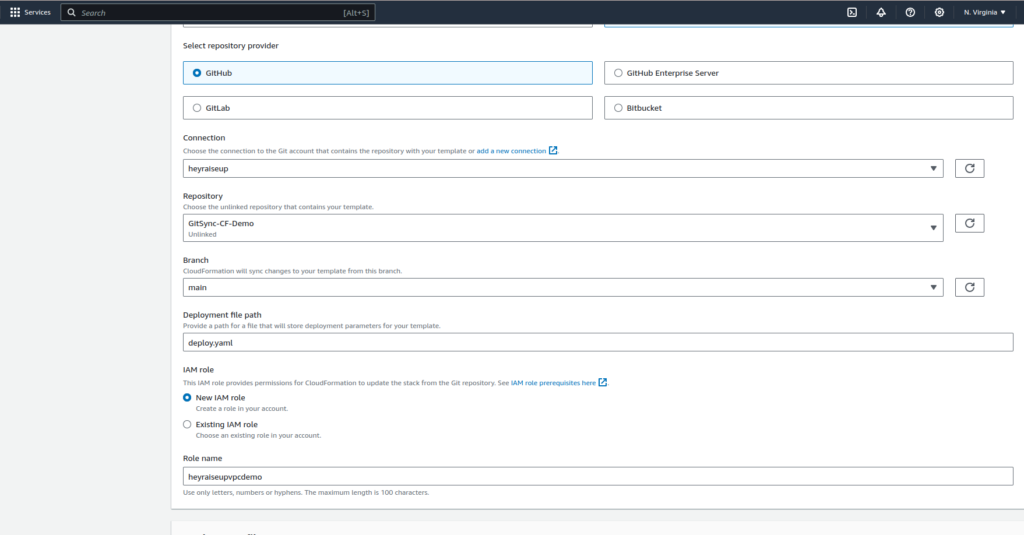
Task: Open the settings gear icon
Action: [939, 12]
